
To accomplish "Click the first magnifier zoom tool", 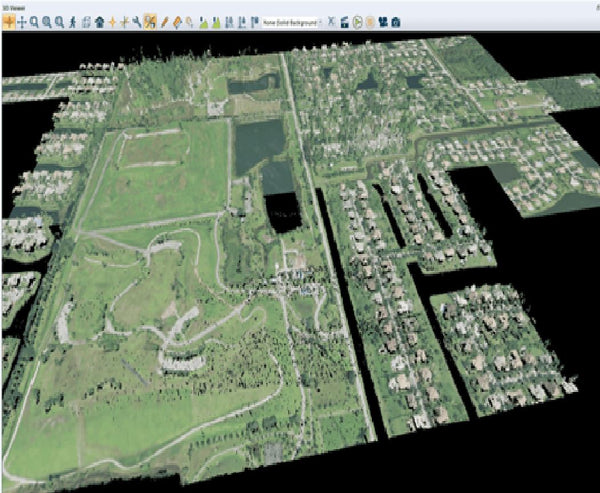I will 34,20.
